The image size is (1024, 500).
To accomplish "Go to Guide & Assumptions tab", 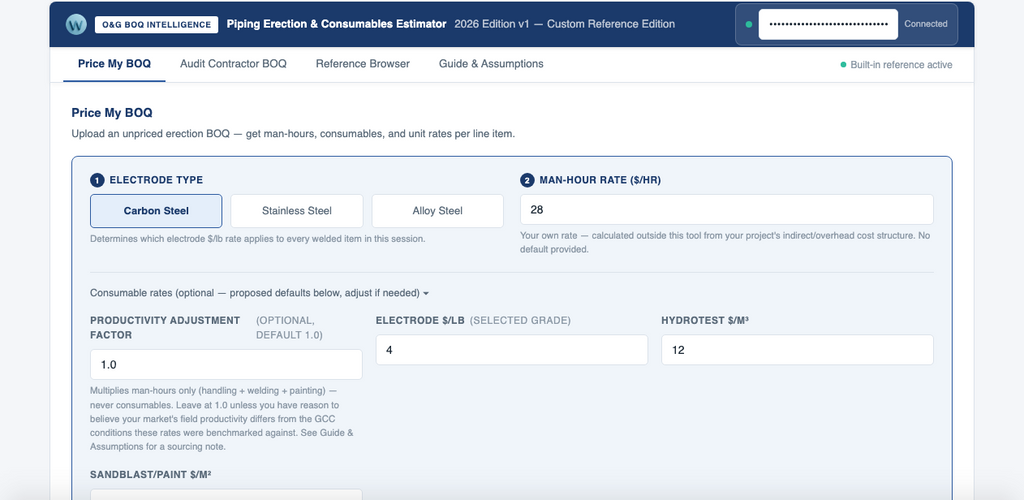I will 491,64.
